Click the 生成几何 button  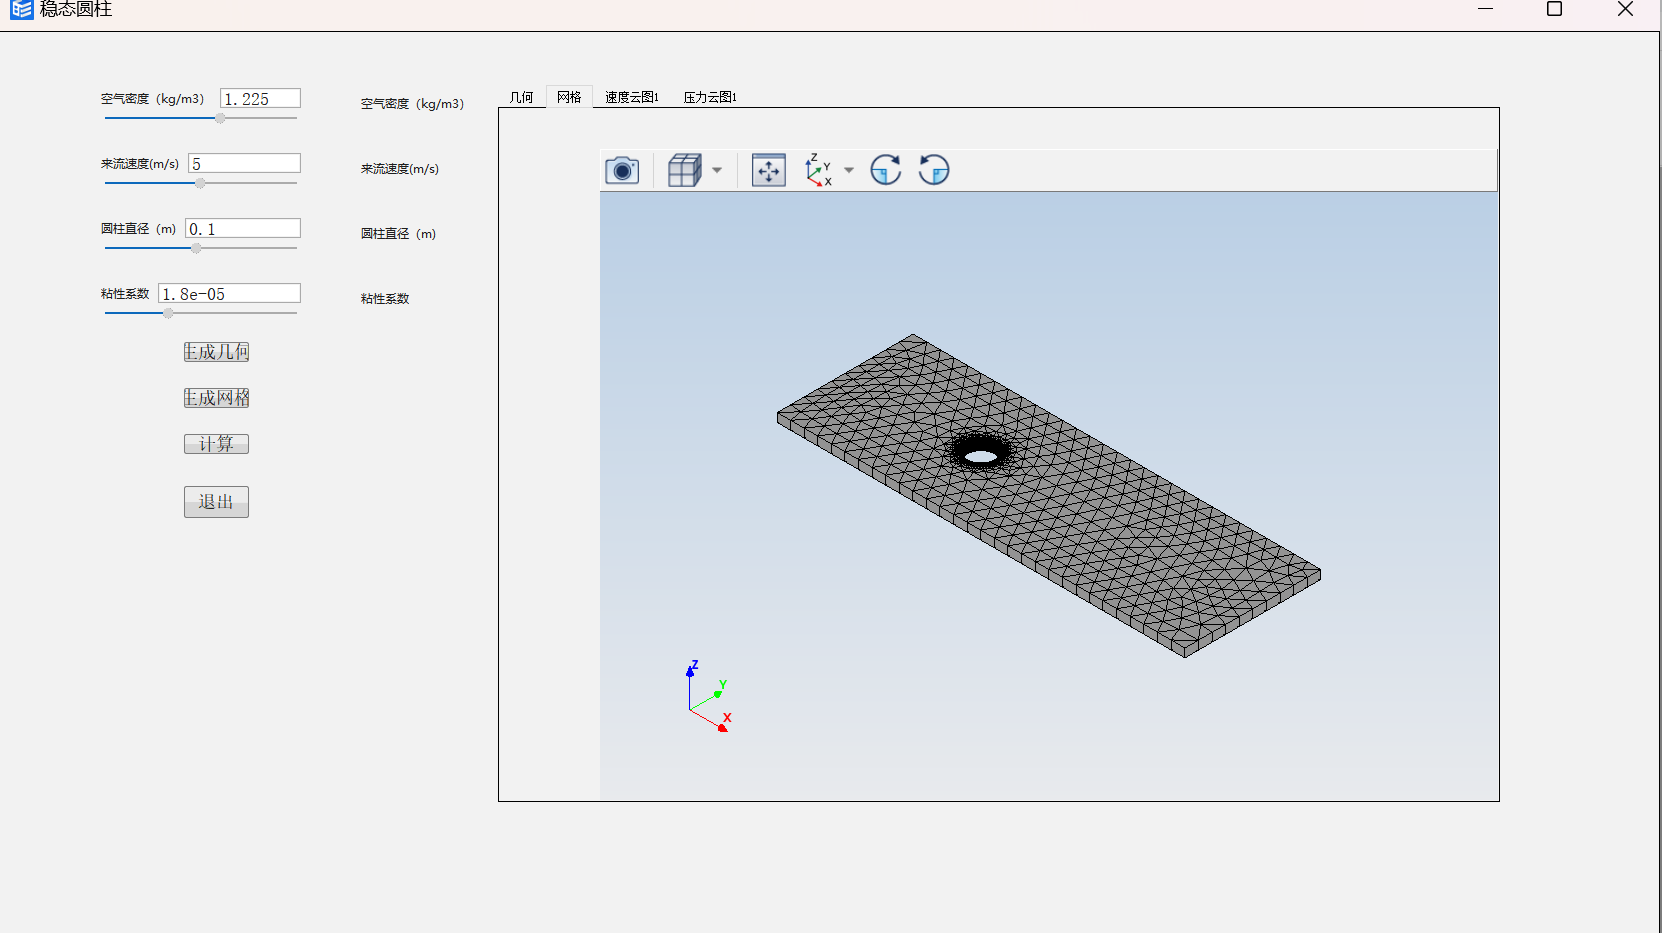pyautogui.click(x=216, y=352)
